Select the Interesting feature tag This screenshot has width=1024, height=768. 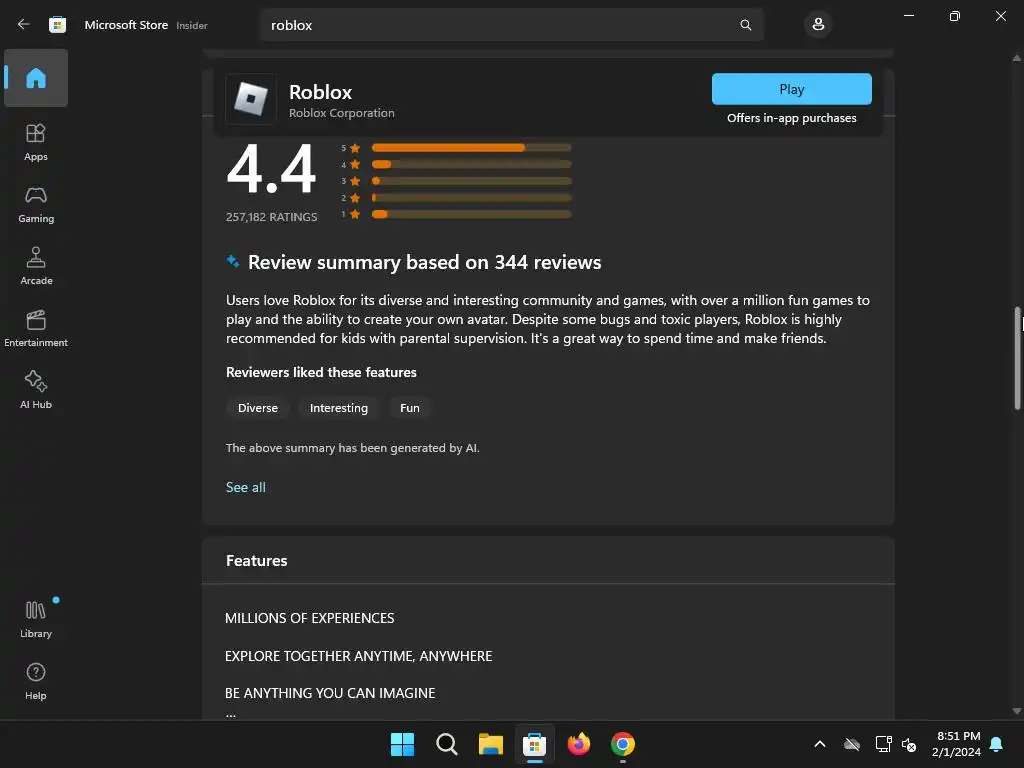(338, 408)
